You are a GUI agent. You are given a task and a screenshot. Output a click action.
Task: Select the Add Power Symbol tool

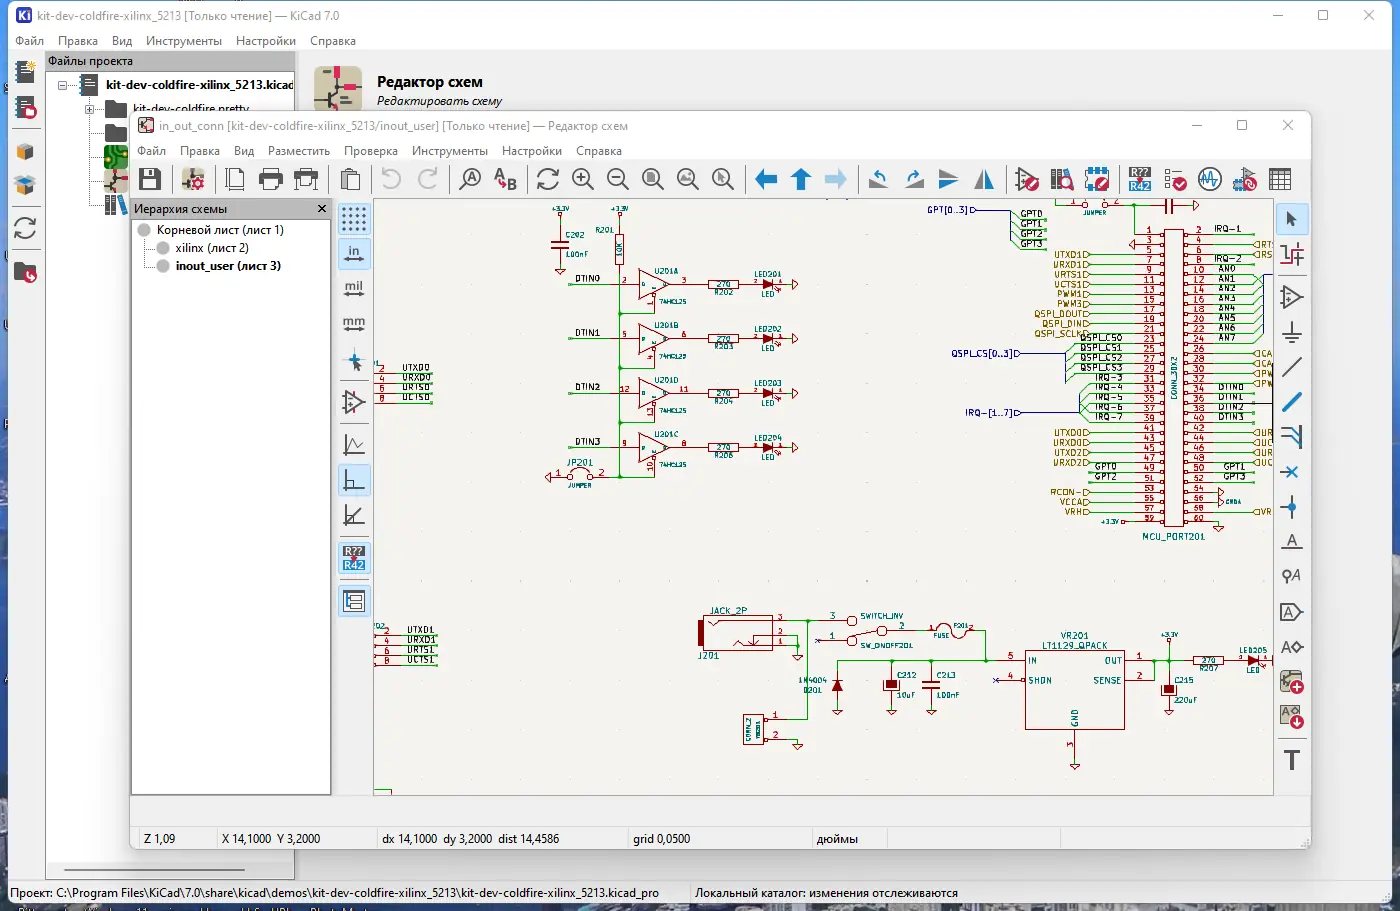coord(1291,332)
